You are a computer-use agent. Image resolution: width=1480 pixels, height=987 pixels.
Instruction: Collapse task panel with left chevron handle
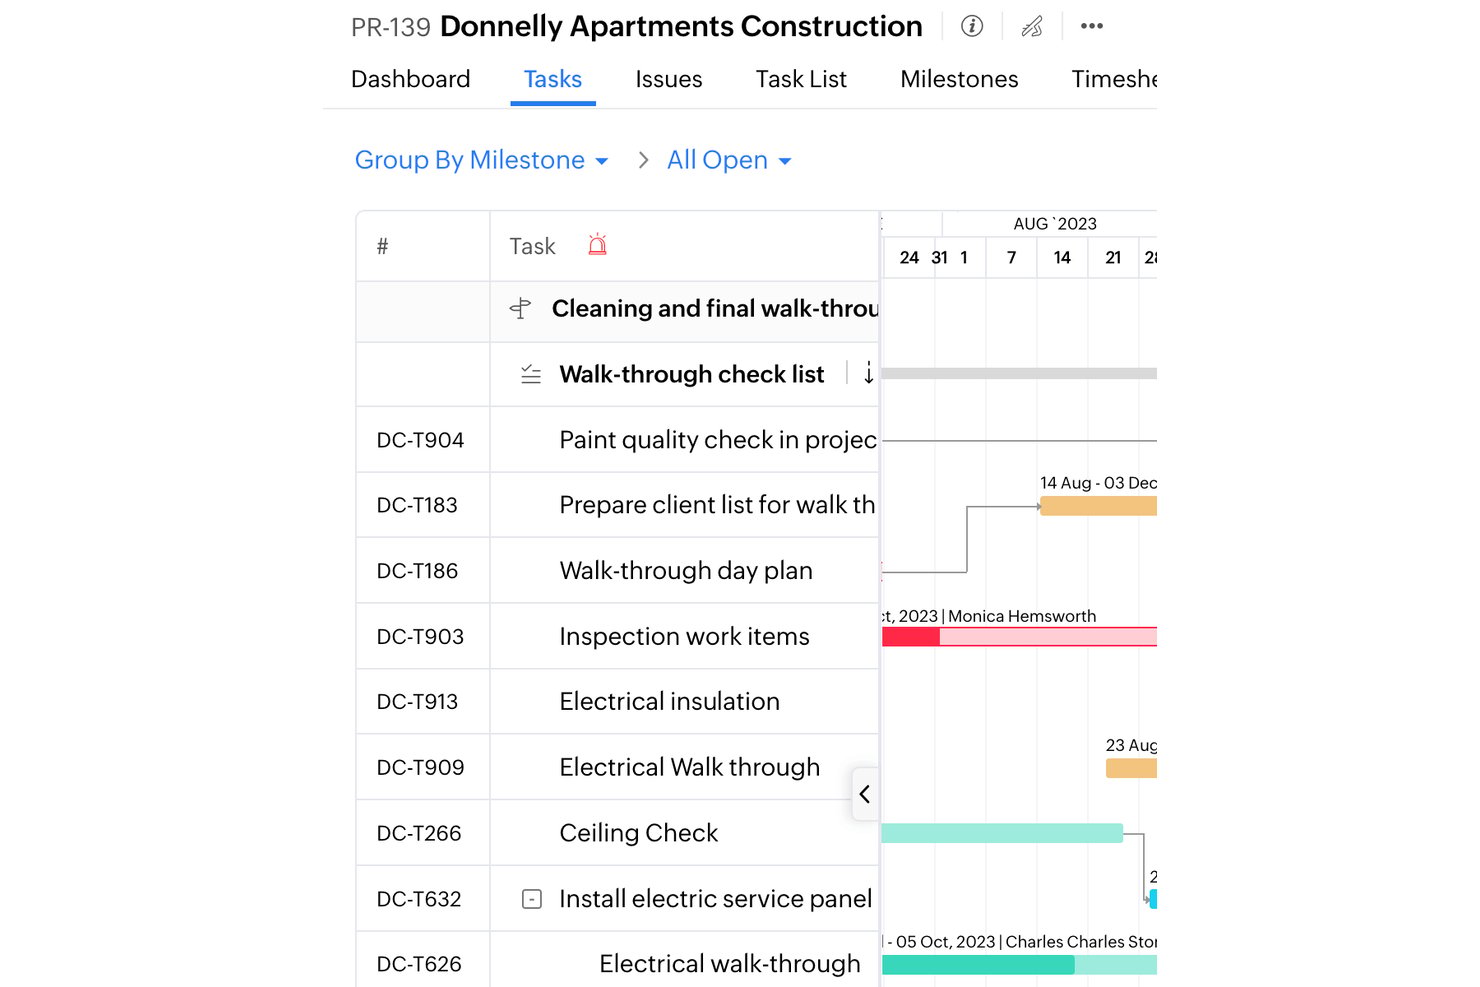coord(865,794)
